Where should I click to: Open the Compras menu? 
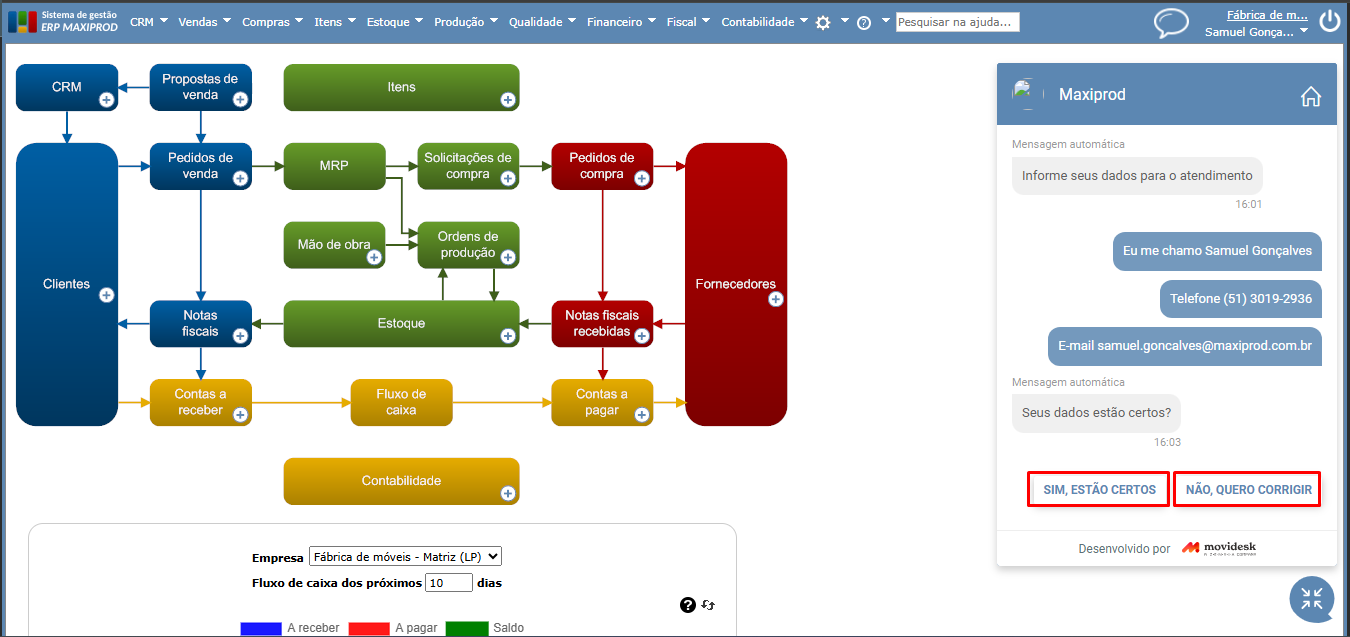[273, 22]
